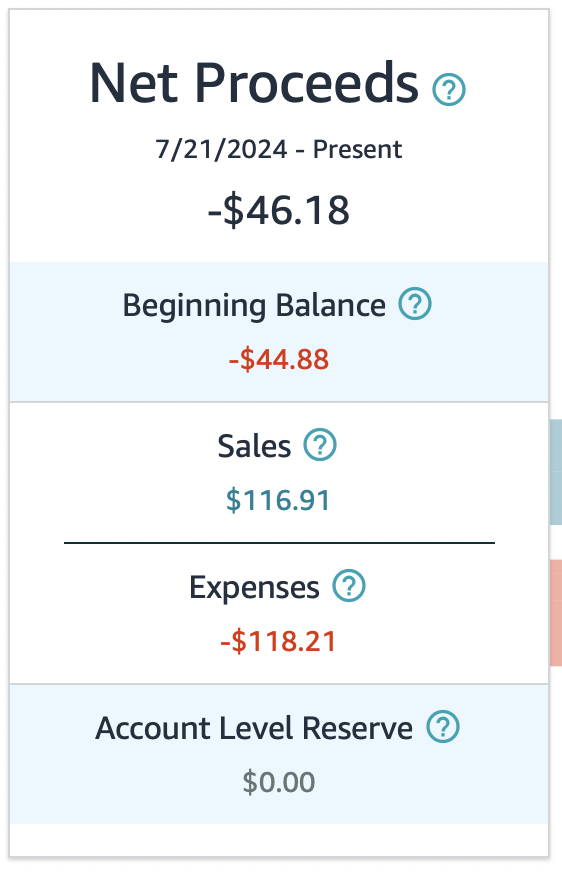Click the blank white footer under Account Level Reserve

click(278, 840)
